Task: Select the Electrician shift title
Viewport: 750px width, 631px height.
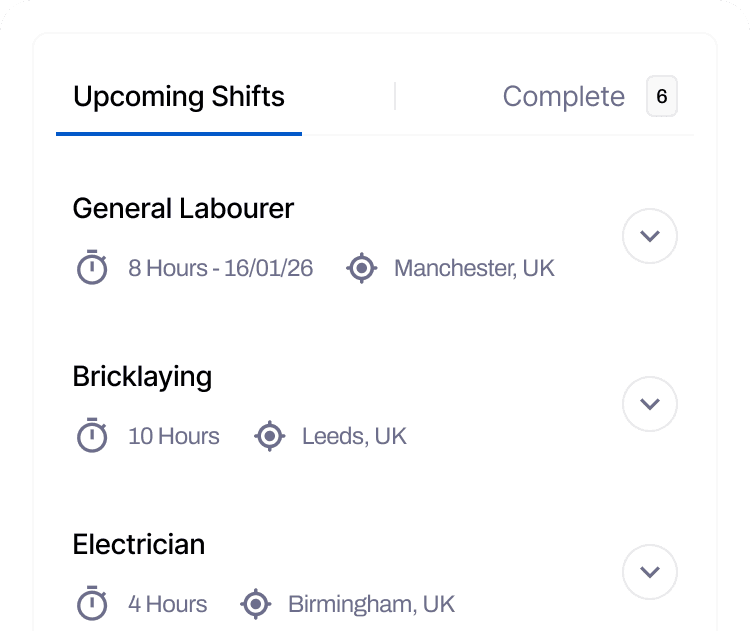Action: tap(138, 544)
